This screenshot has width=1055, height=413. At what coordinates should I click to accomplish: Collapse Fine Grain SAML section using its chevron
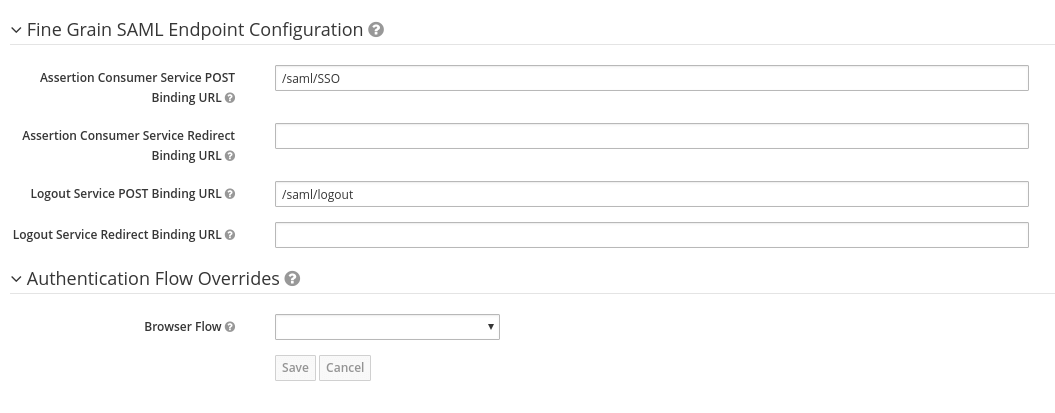point(16,30)
